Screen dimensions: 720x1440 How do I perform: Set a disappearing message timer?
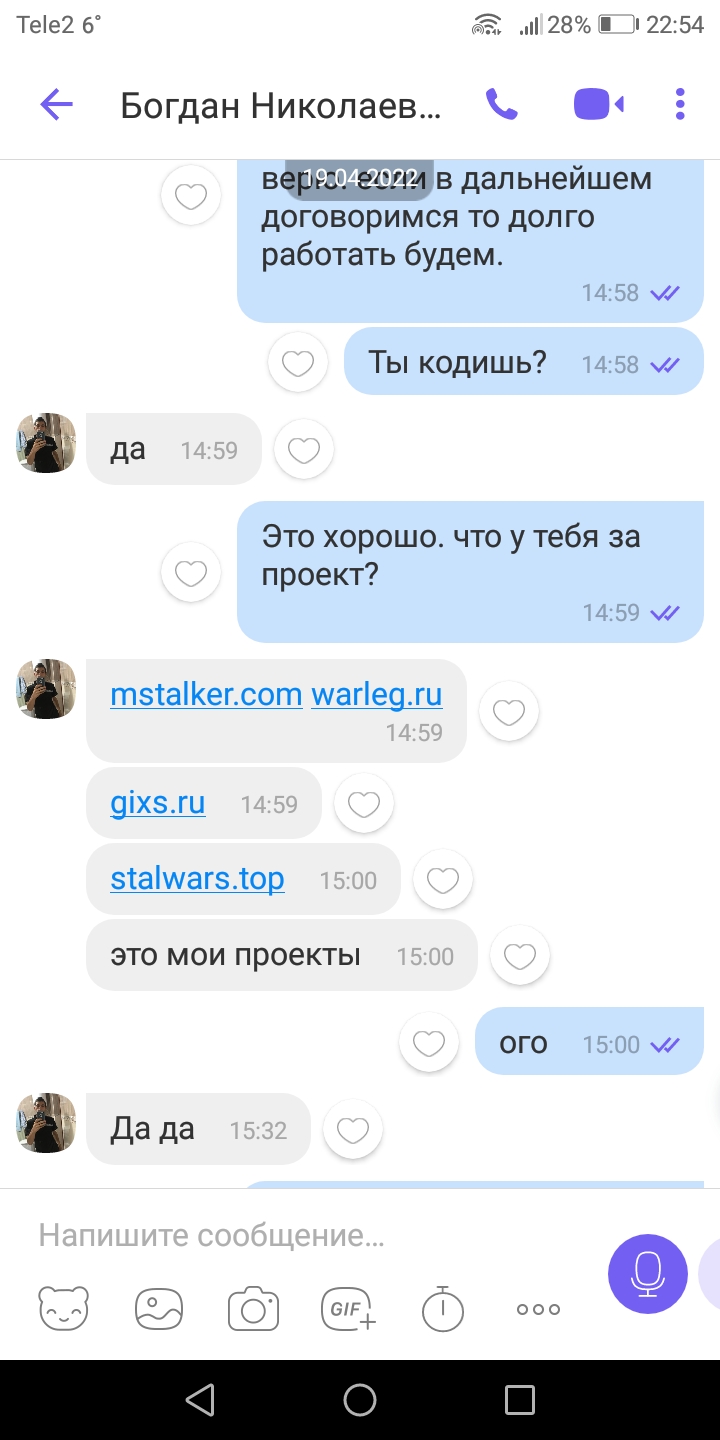443,1308
